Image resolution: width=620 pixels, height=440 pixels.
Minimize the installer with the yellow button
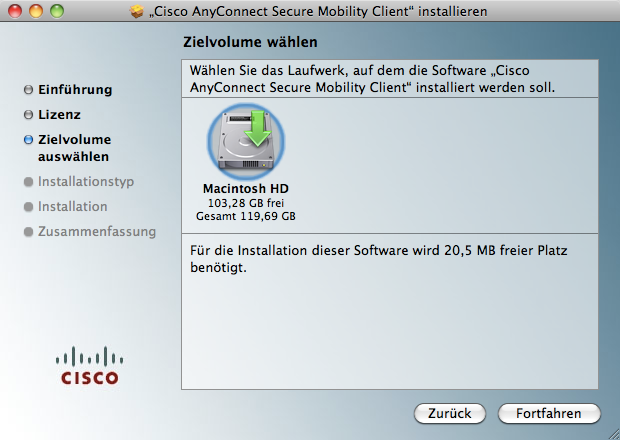35,12
